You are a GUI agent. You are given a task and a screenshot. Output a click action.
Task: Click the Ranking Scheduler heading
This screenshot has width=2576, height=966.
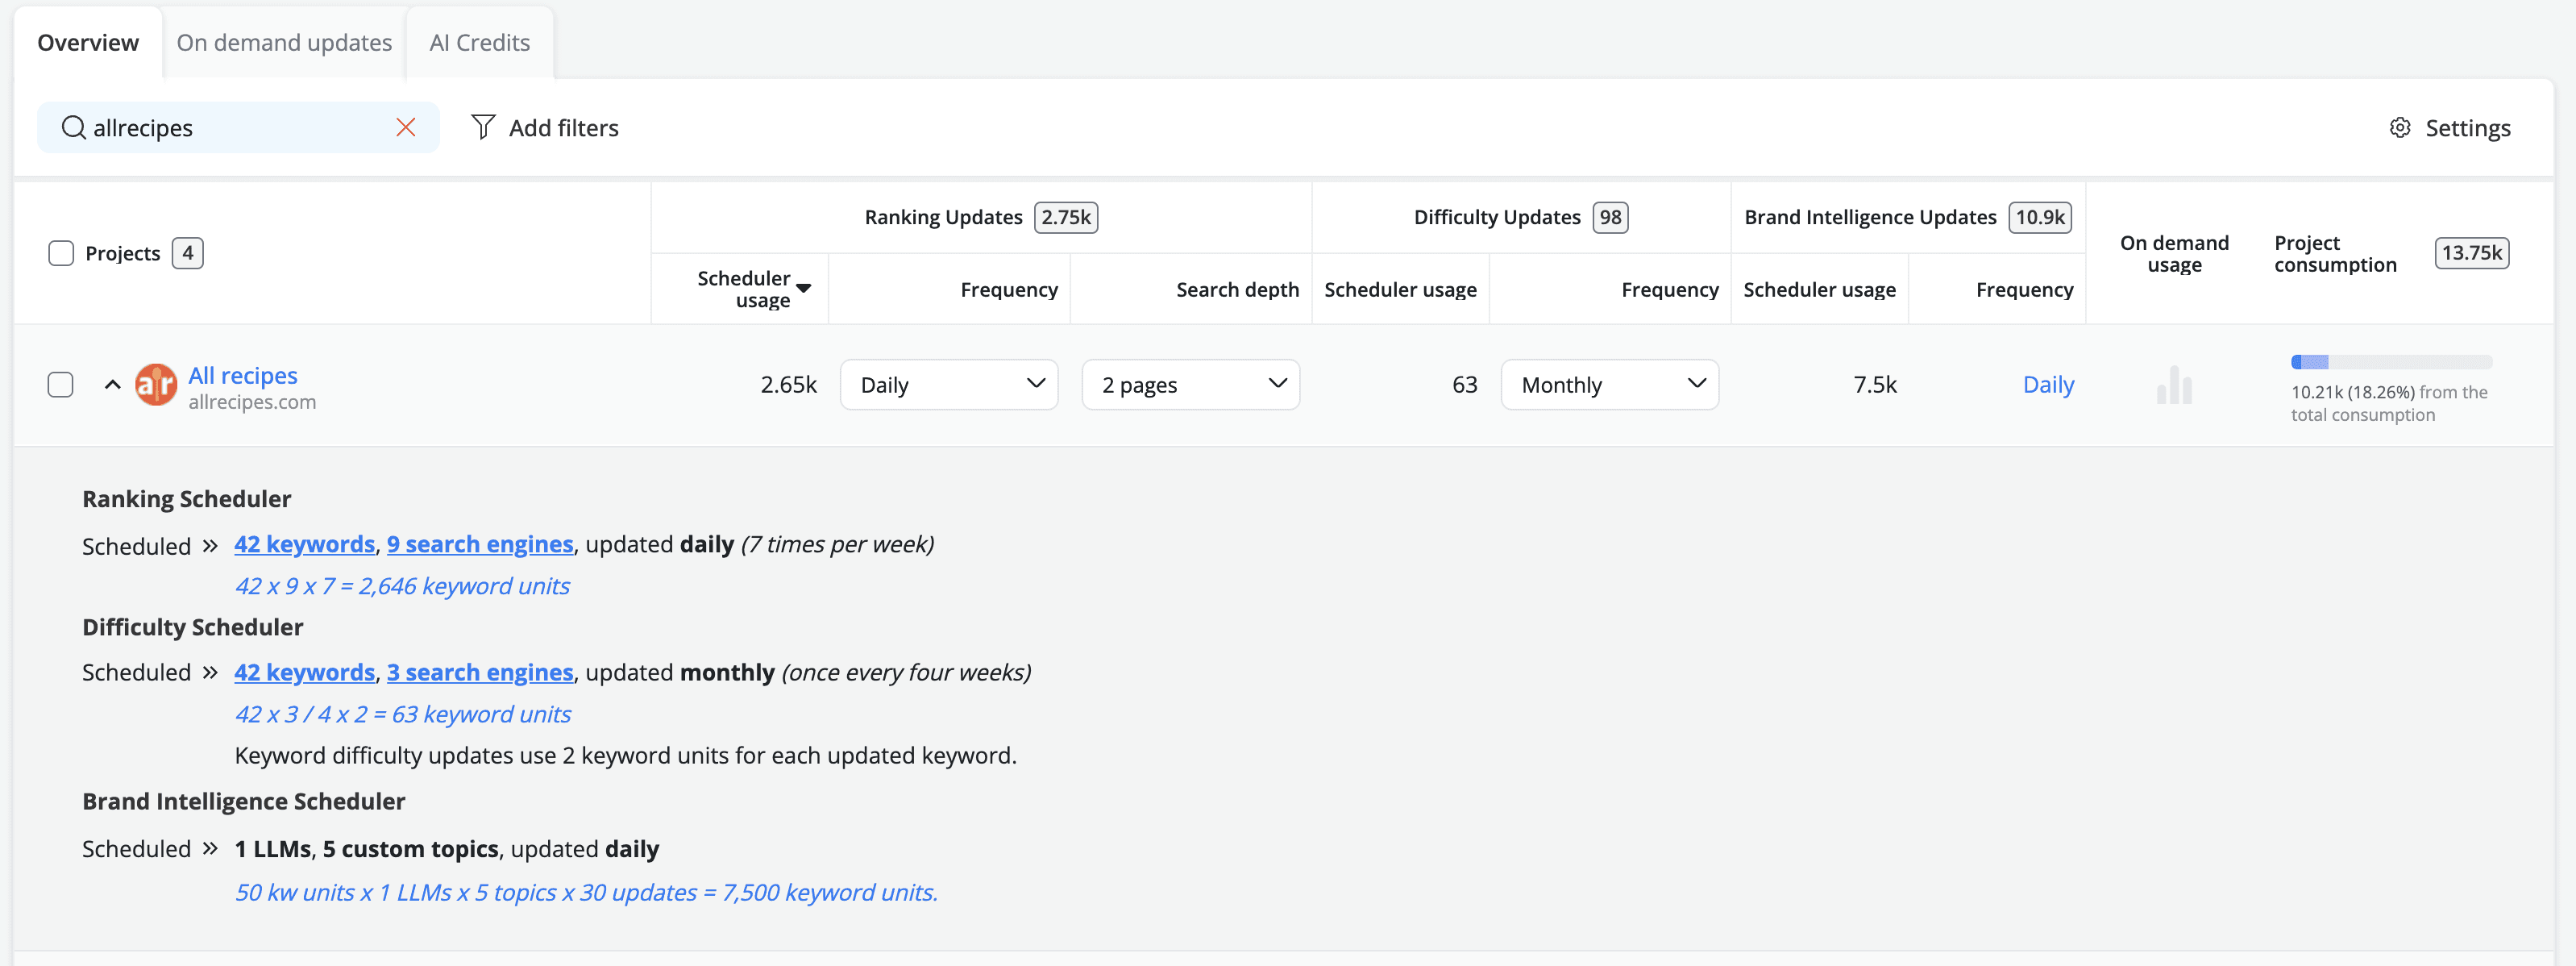pos(187,499)
